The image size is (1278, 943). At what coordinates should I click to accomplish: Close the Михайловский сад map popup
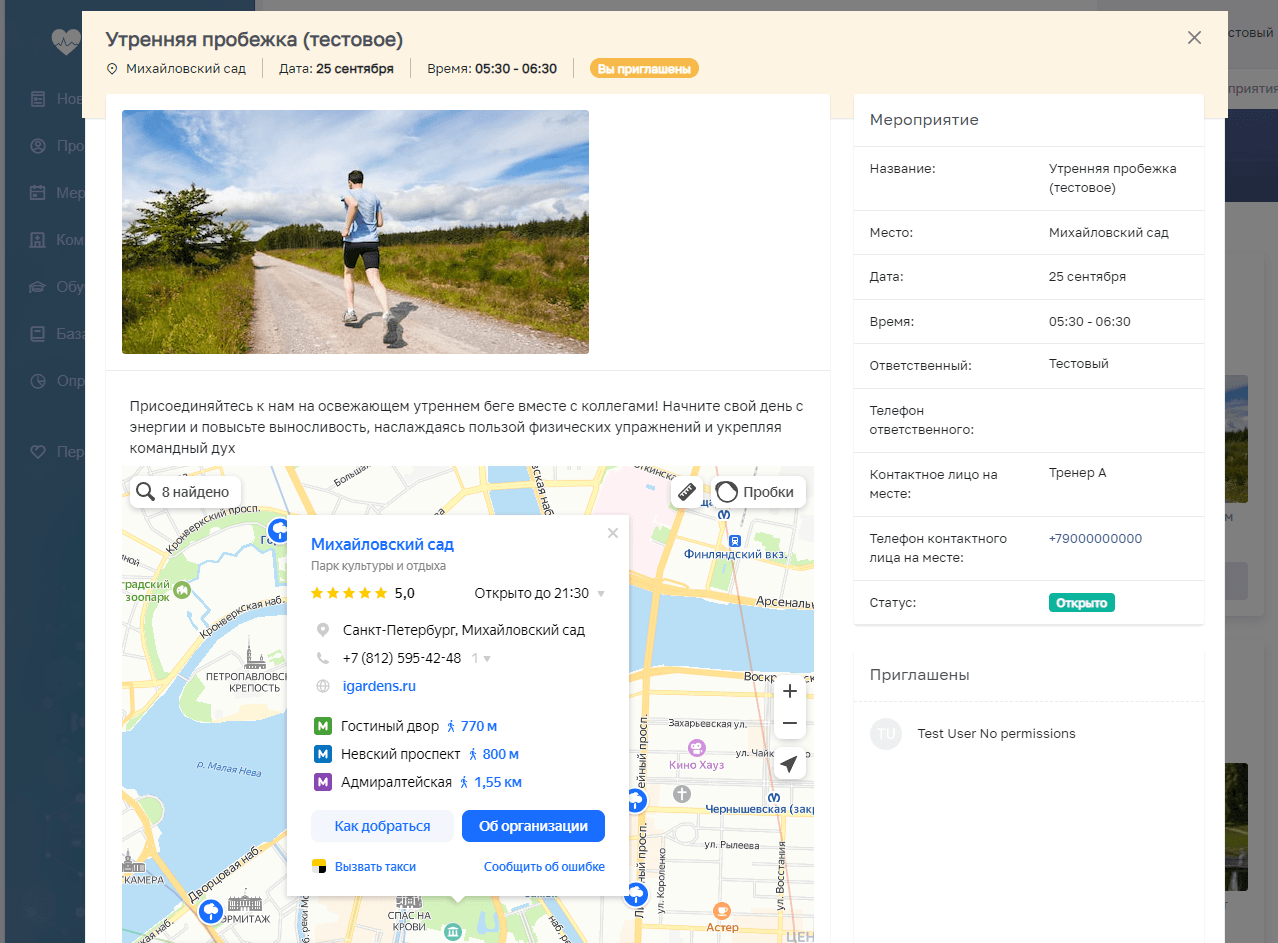613,533
